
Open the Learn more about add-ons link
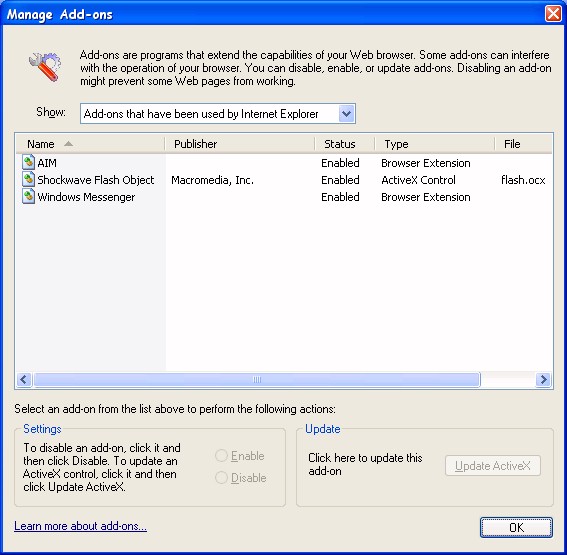pos(80,526)
